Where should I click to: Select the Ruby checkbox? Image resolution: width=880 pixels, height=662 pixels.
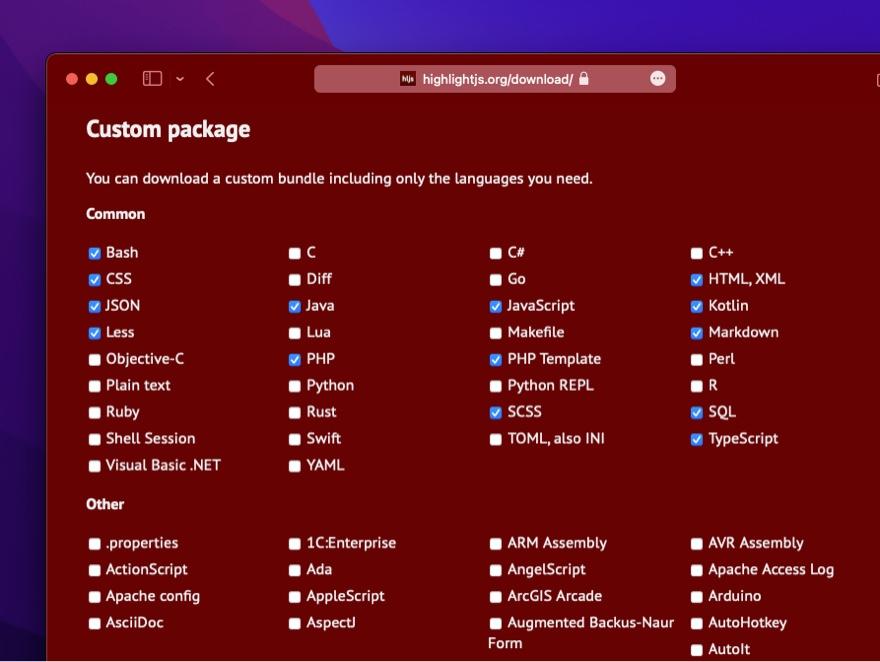coord(94,413)
